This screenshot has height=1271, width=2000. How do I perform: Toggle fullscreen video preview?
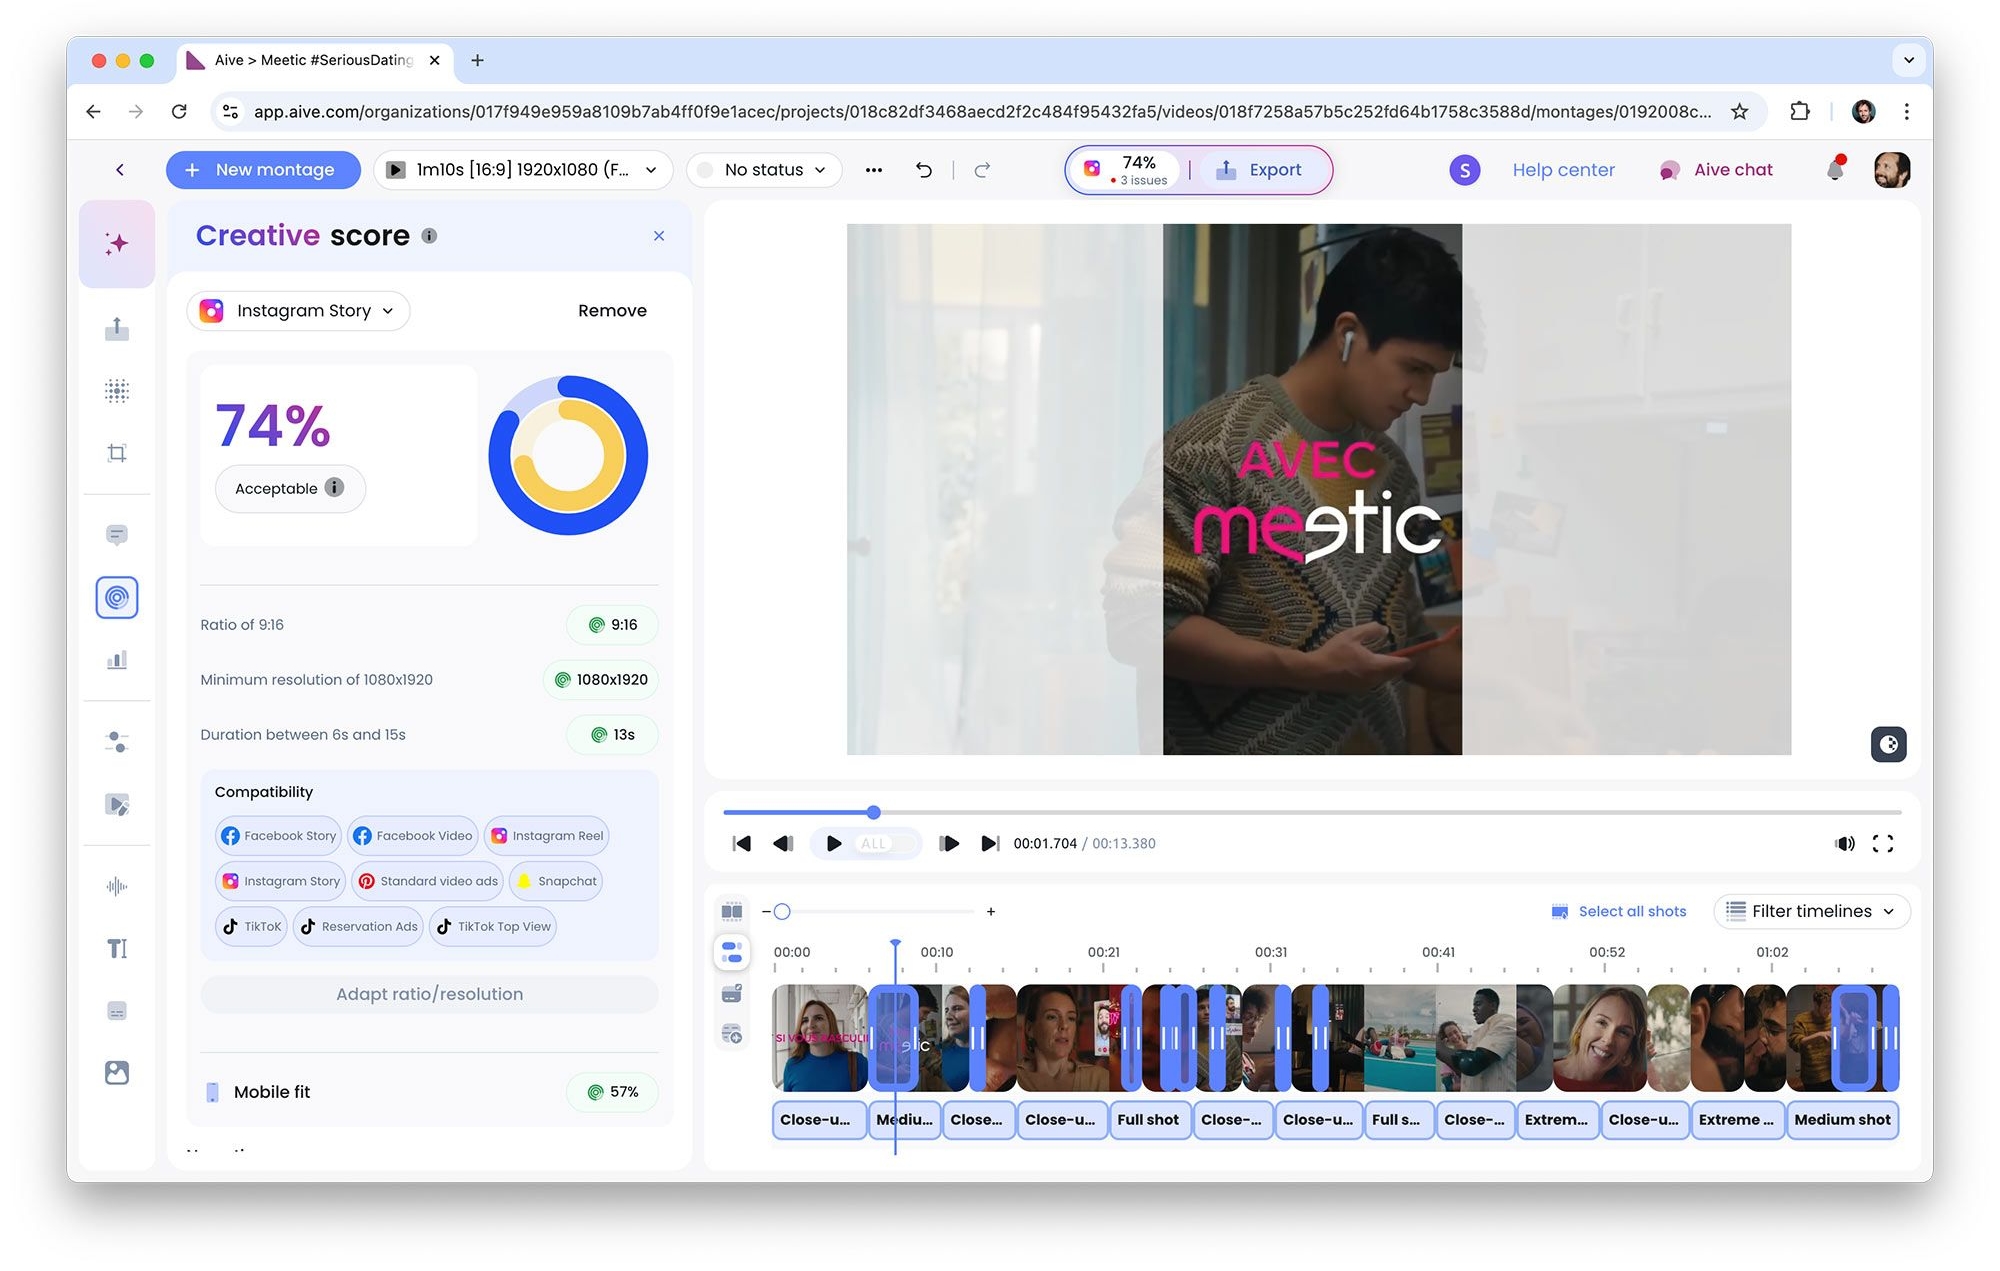[x=1883, y=843]
